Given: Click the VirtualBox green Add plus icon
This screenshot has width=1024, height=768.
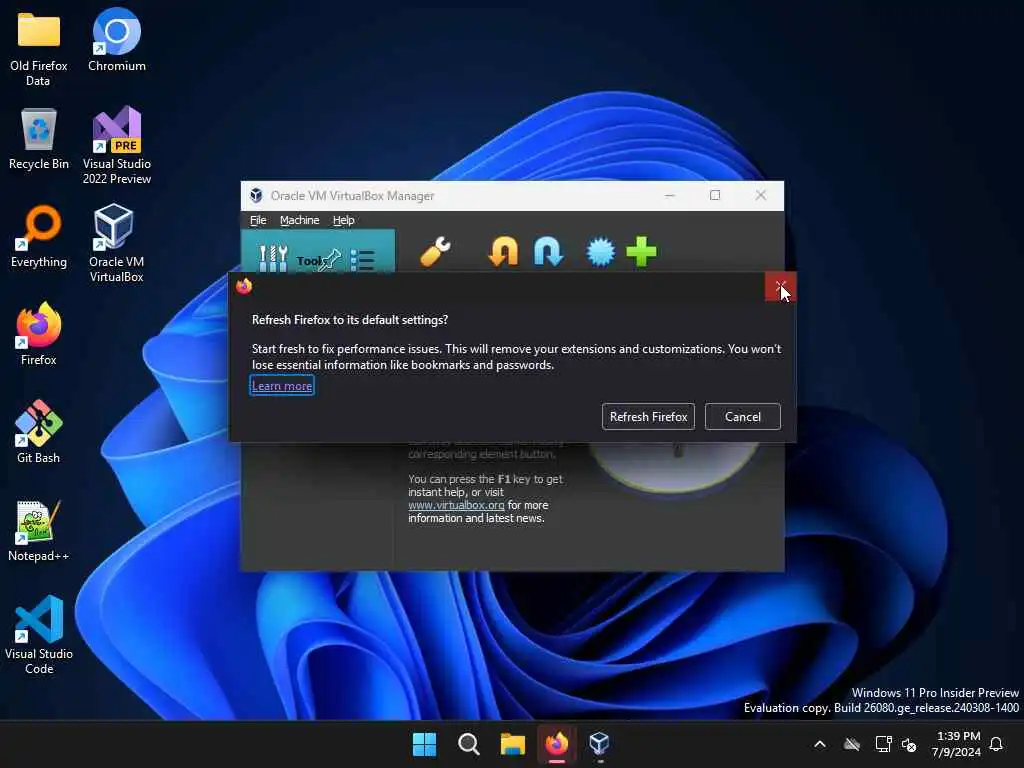Looking at the screenshot, I should point(641,252).
